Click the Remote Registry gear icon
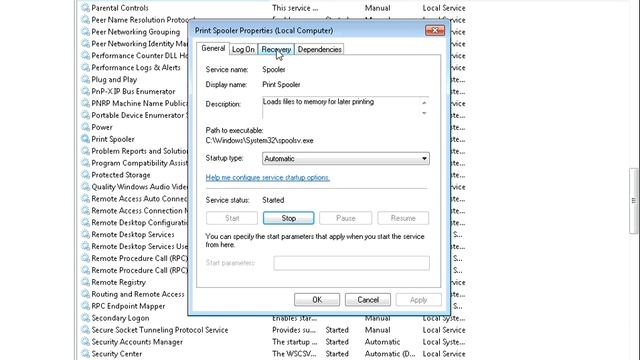Image resolution: width=640 pixels, height=360 pixels. pos(85,282)
